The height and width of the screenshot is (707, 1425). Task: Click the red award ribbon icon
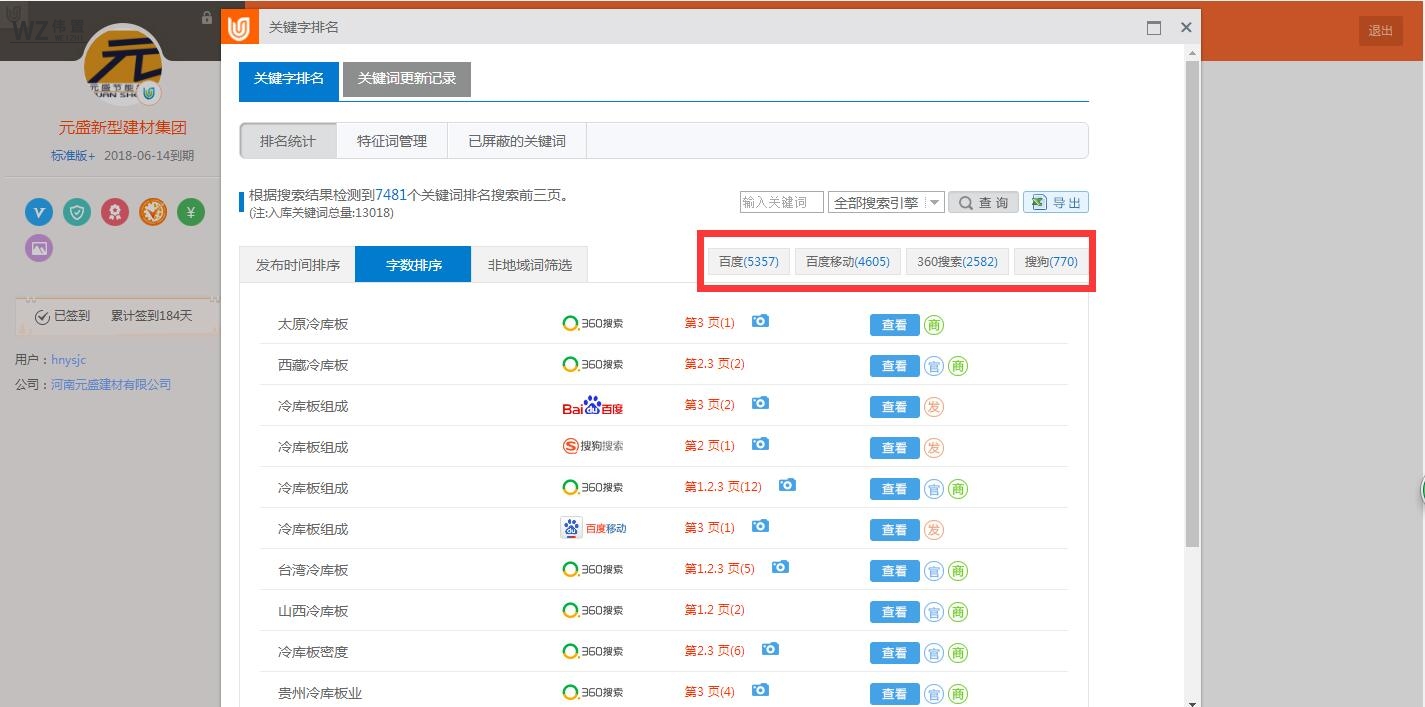pyautogui.click(x=115, y=212)
